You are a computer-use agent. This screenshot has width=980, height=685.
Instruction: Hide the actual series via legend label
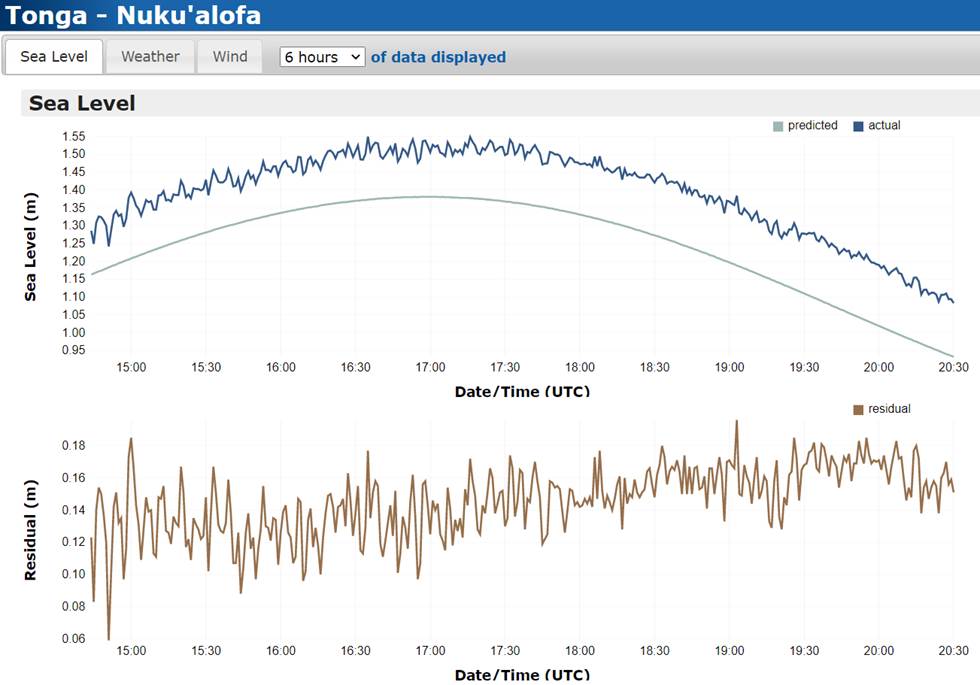884,126
